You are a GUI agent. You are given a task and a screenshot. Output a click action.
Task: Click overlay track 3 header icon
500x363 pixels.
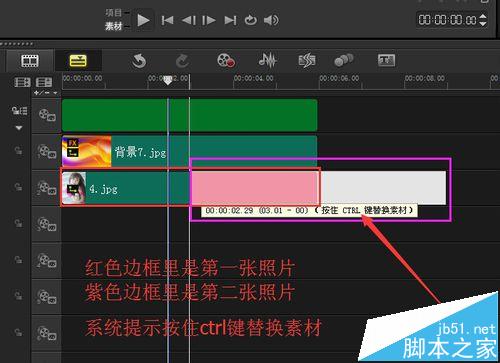pyautogui.click(x=47, y=224)
